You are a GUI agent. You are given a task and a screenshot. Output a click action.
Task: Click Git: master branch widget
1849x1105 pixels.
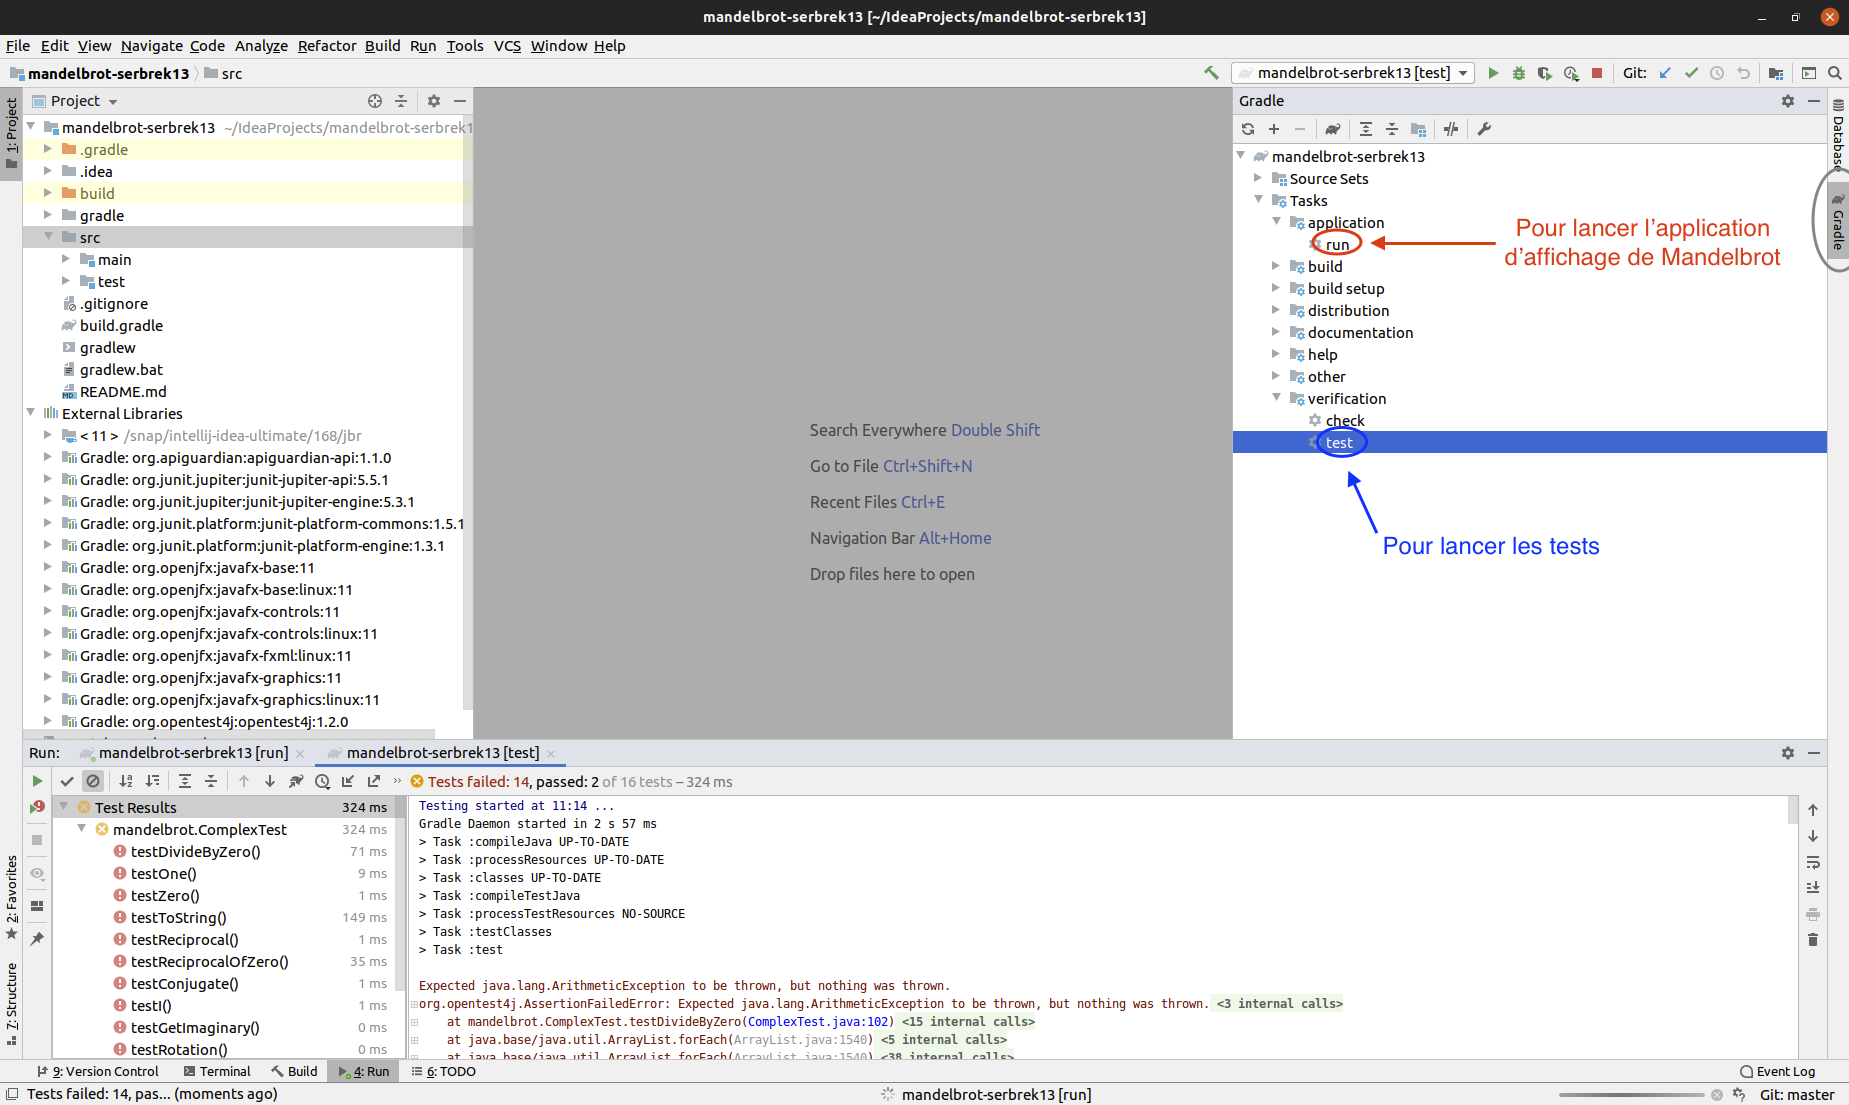[1797, 1095]
